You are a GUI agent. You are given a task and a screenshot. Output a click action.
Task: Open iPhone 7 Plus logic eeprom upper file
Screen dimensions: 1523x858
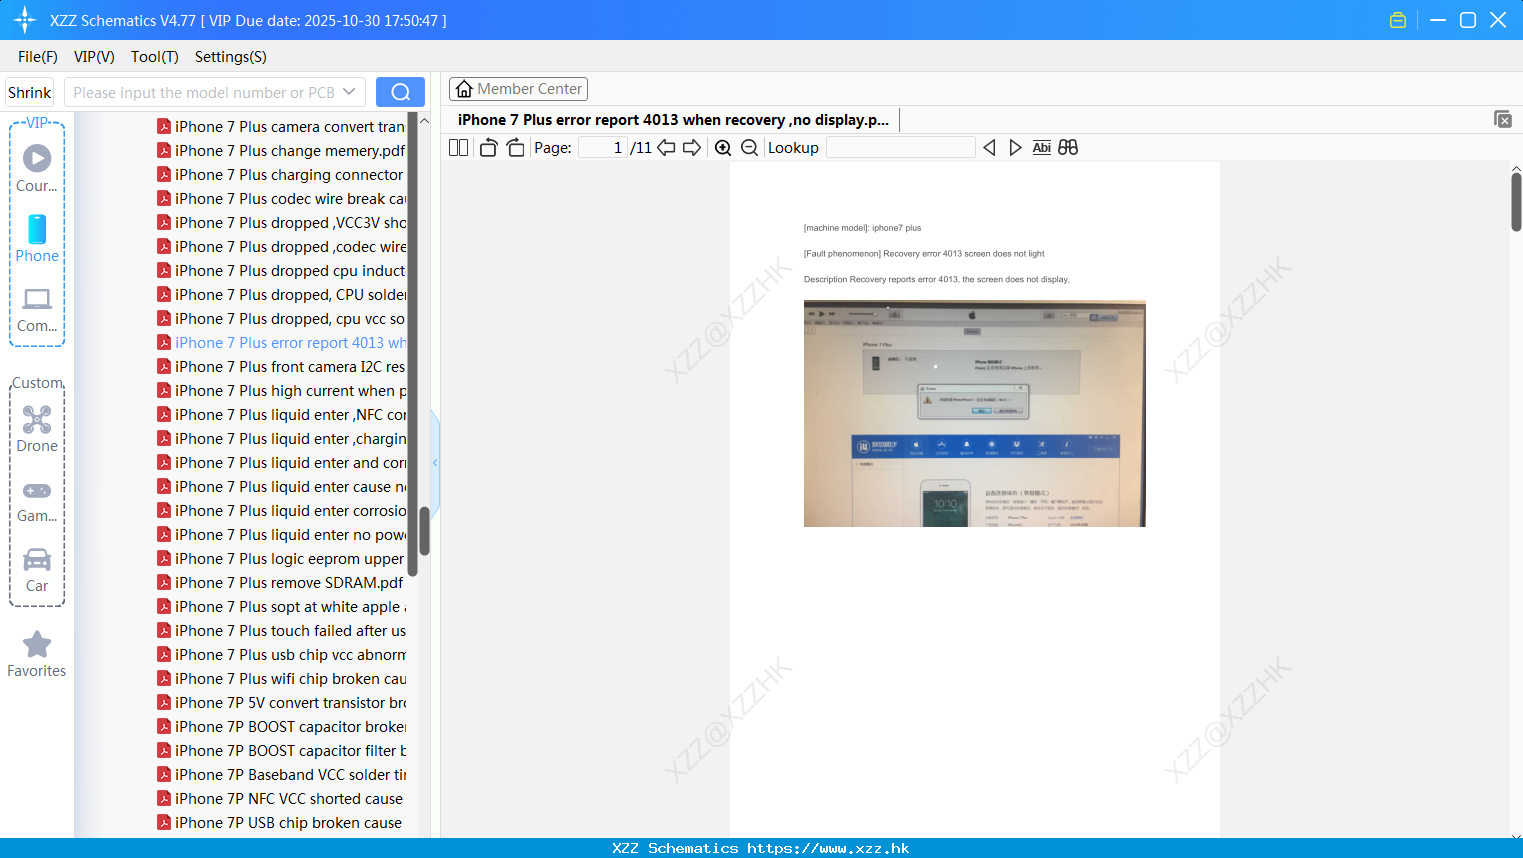pyautogui.click(x=281, y=558)
